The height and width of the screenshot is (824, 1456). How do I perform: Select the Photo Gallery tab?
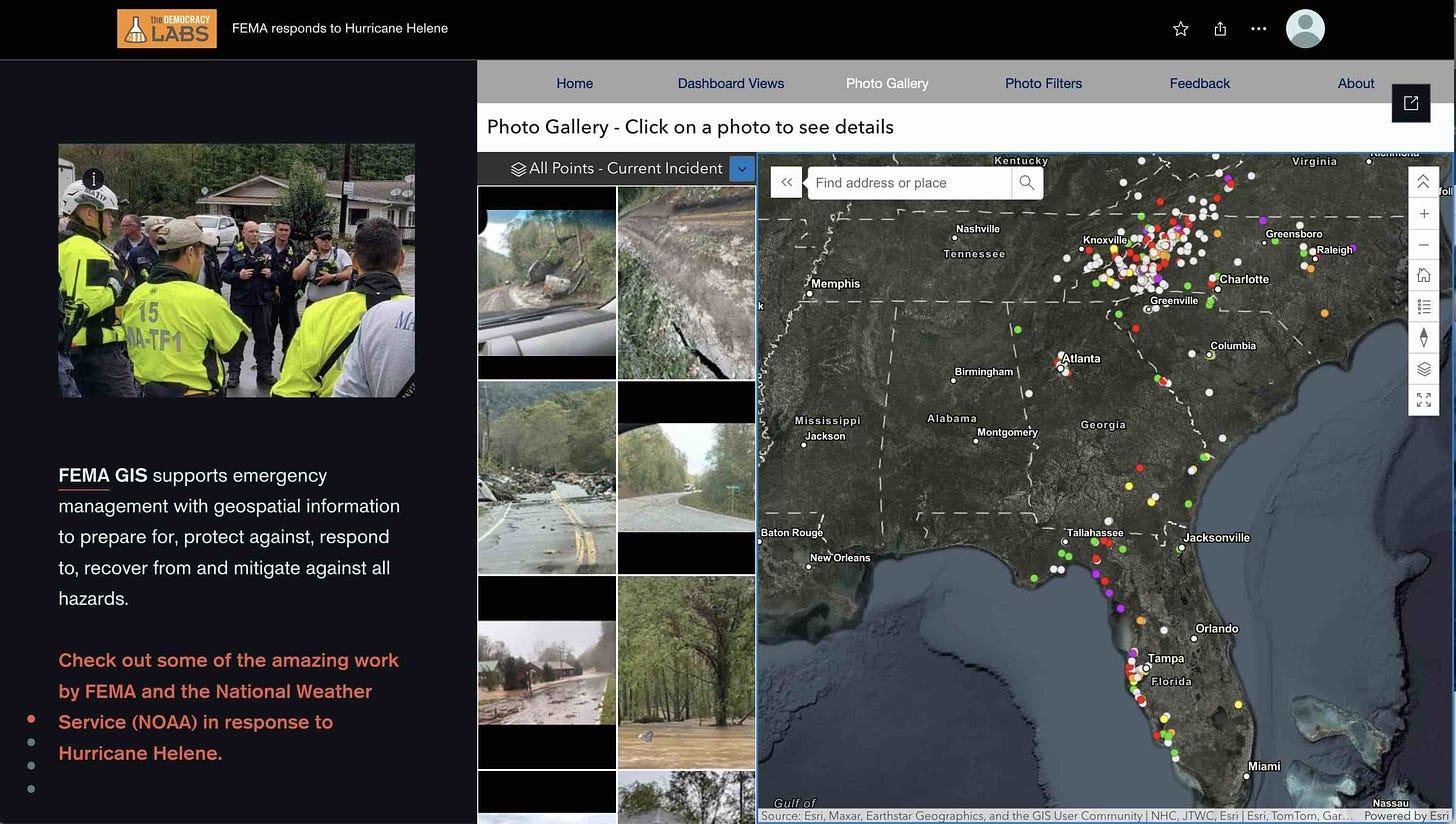887,83
